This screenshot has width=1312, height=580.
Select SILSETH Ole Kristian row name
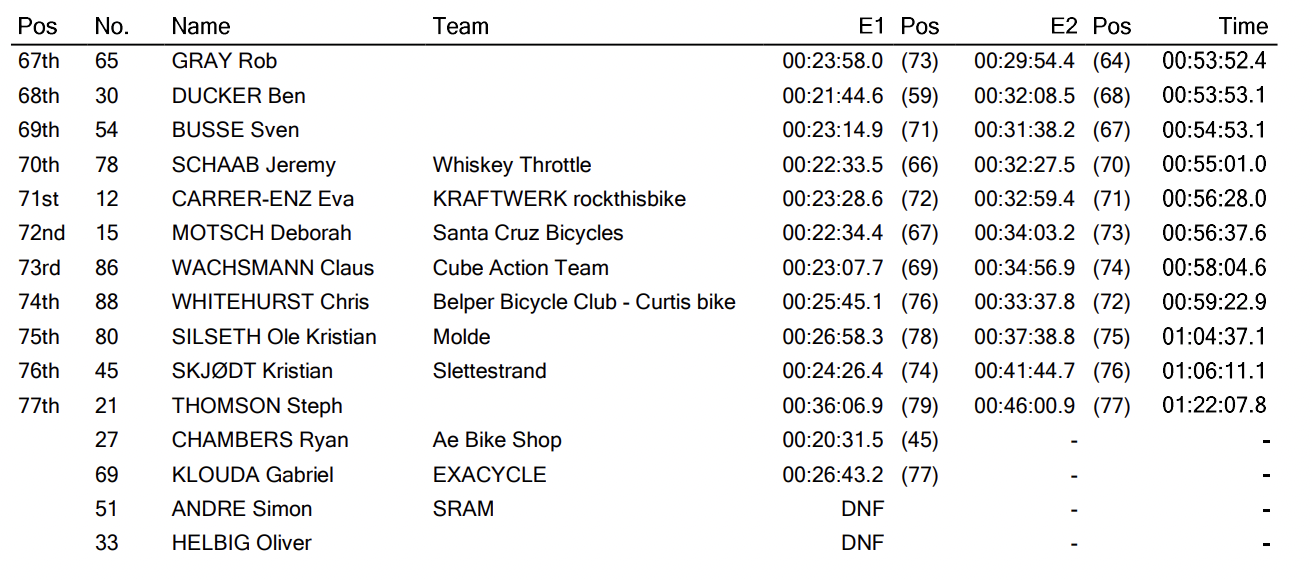pyautogui.click(x=274, y=337)
